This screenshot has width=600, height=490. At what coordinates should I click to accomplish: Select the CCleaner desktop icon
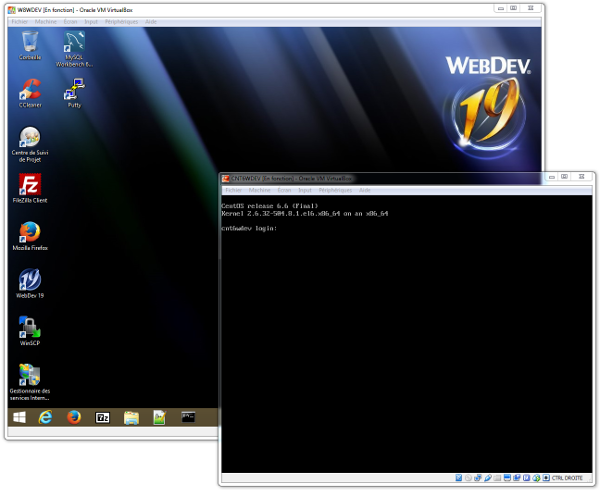tap(30, 93)
